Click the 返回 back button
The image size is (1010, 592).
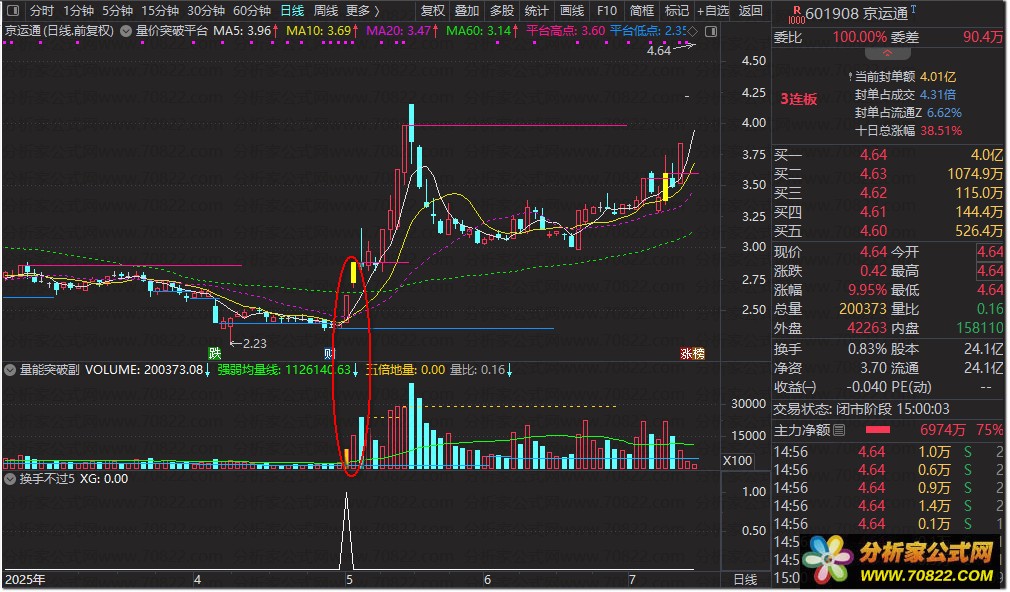[x=750, y=10]
